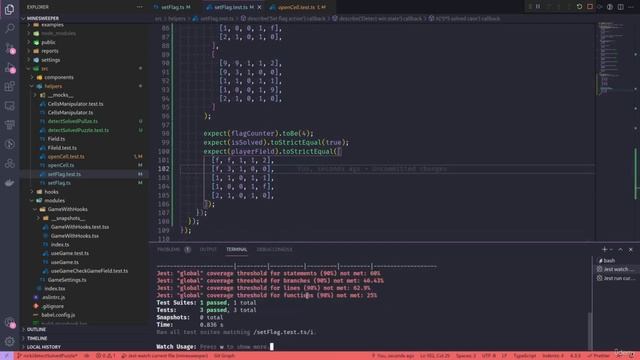Expand the components folder
Viewport: 640px width, 360px height.
pyautogui.click(x=59, y=78)
